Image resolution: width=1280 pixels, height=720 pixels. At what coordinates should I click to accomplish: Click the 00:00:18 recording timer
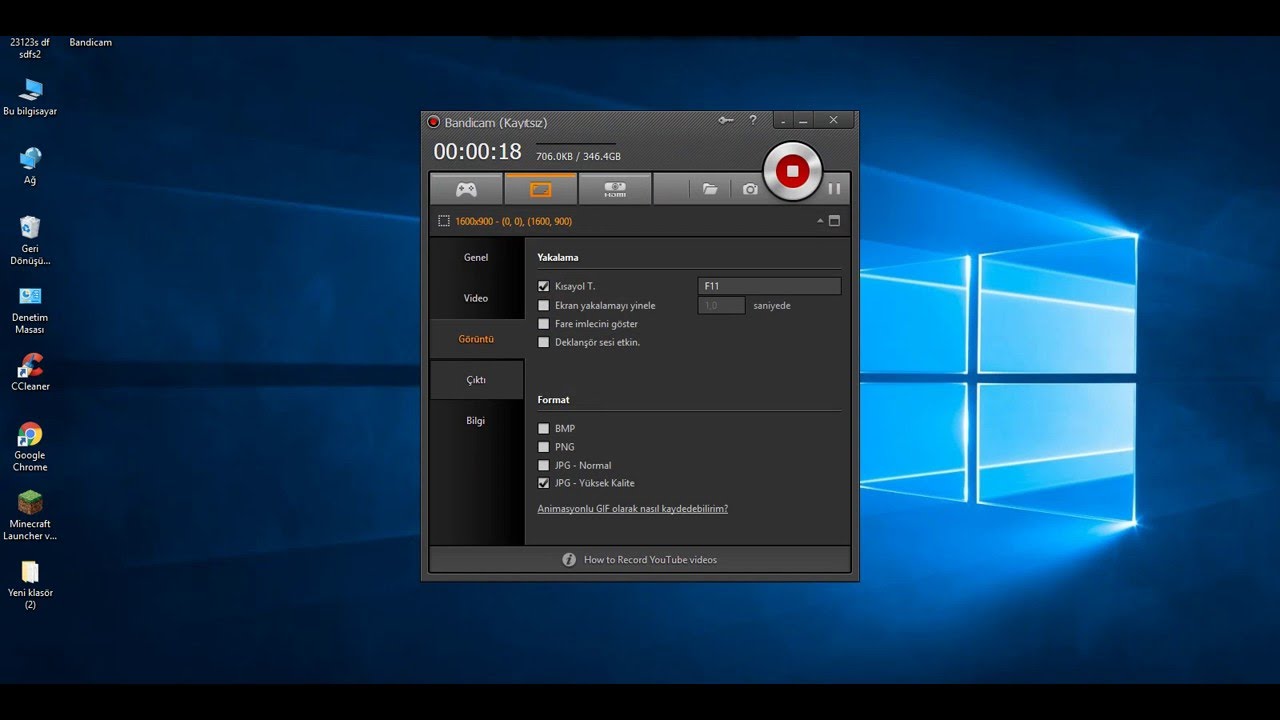point(478,152)
